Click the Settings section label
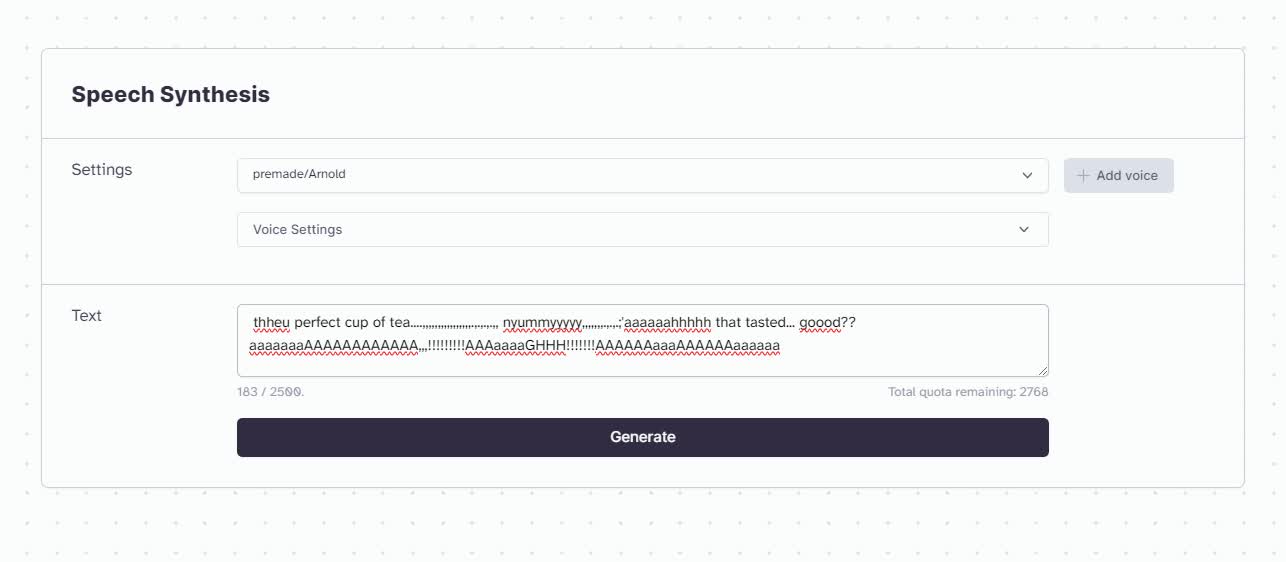This screenshot has height=562, width=1286. [101, 169]
